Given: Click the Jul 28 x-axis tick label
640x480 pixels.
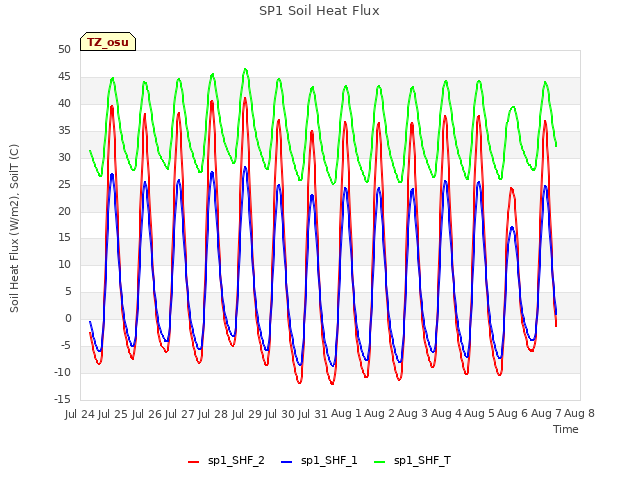Looking at the screenshot, I should pyautogui.click(x=213, y=414).
